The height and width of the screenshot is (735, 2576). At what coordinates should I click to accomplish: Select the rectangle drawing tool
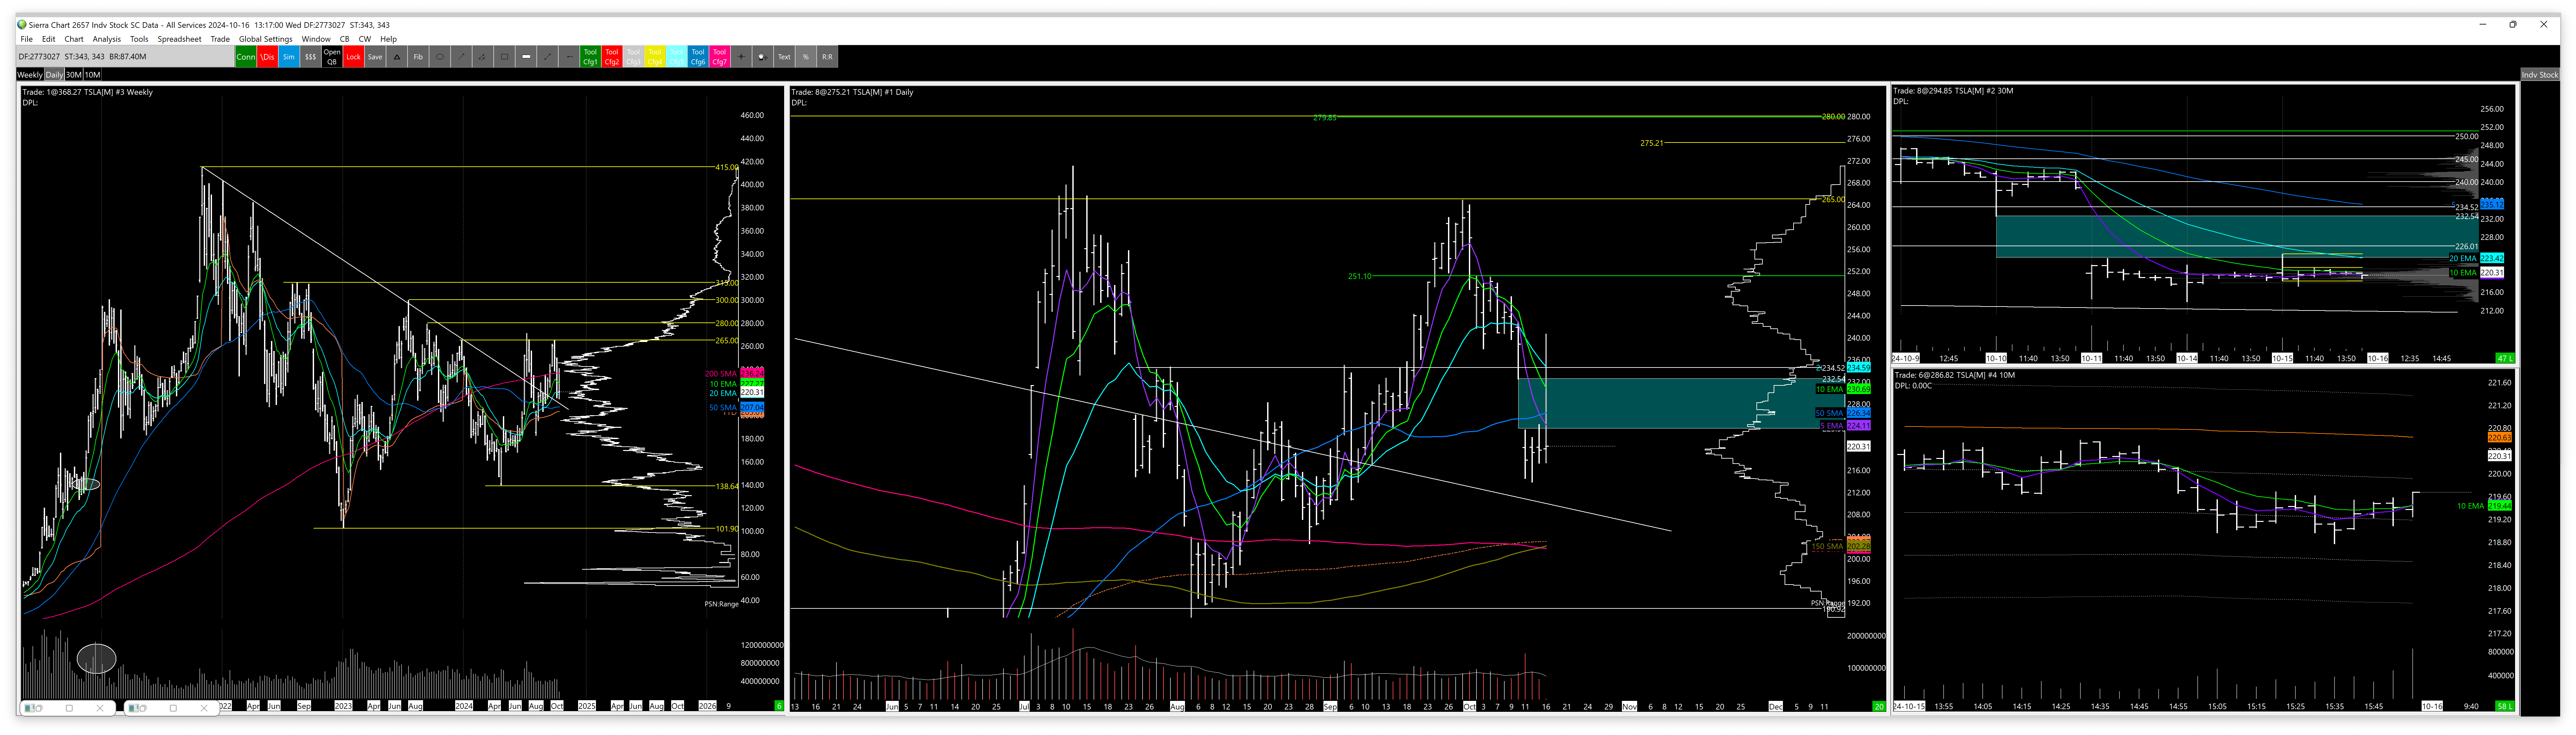coord(504,57)
